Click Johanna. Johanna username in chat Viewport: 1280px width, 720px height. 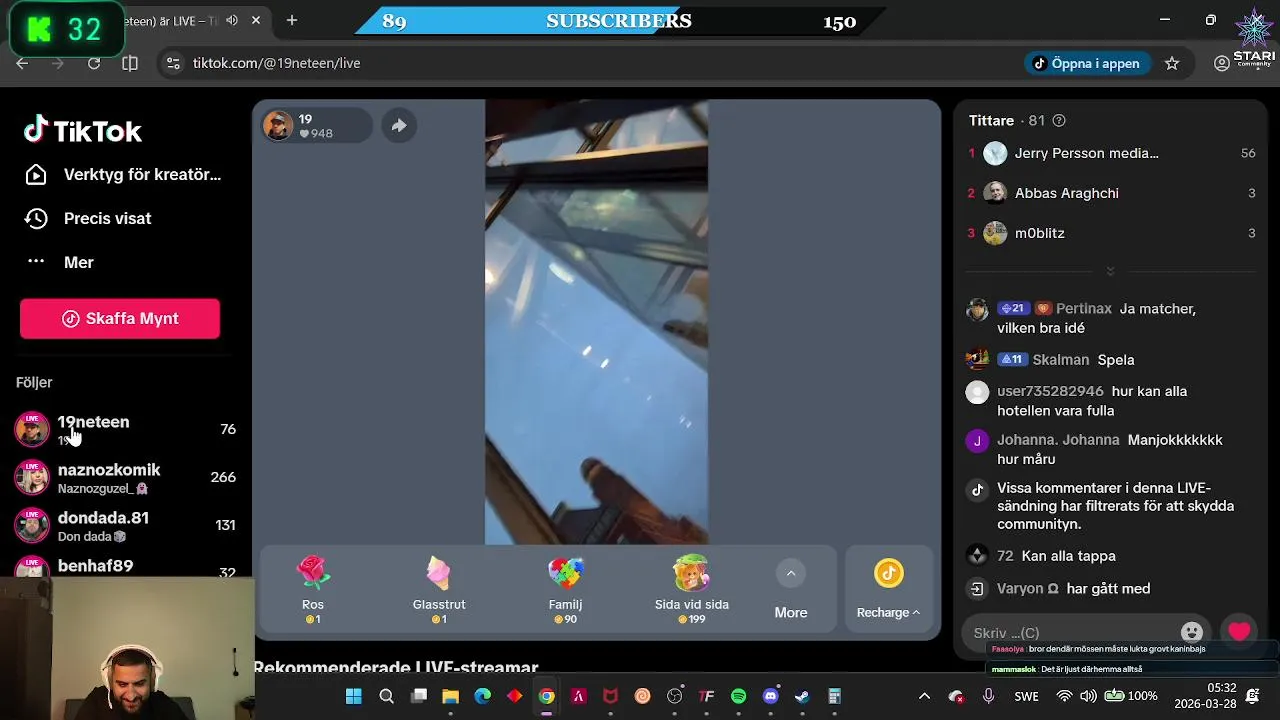[x=1058, y=439]
